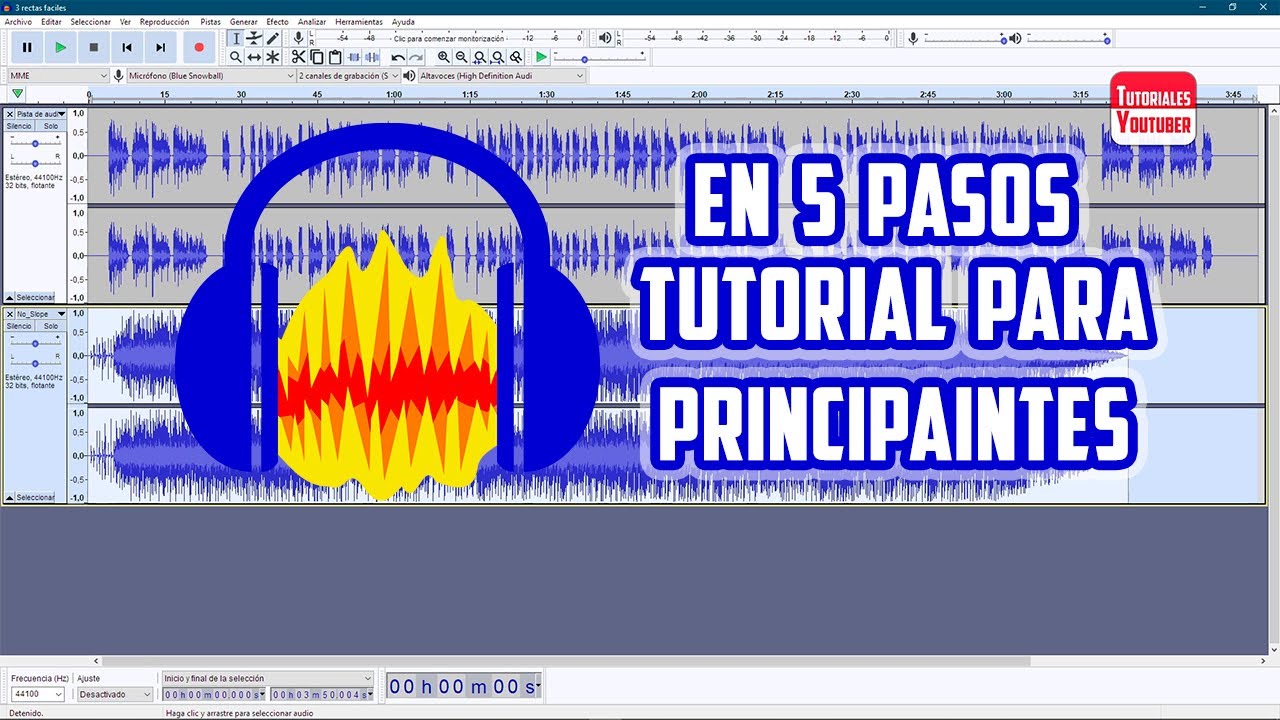Stop playback with the Stop button
Viewport: 1280px width, 720px height.
pos(94,47)
